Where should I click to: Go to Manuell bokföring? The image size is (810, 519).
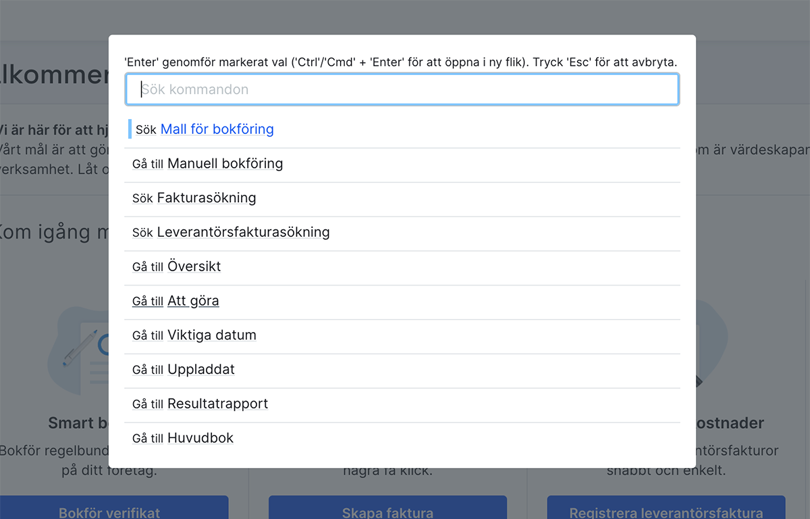[224, 163]
